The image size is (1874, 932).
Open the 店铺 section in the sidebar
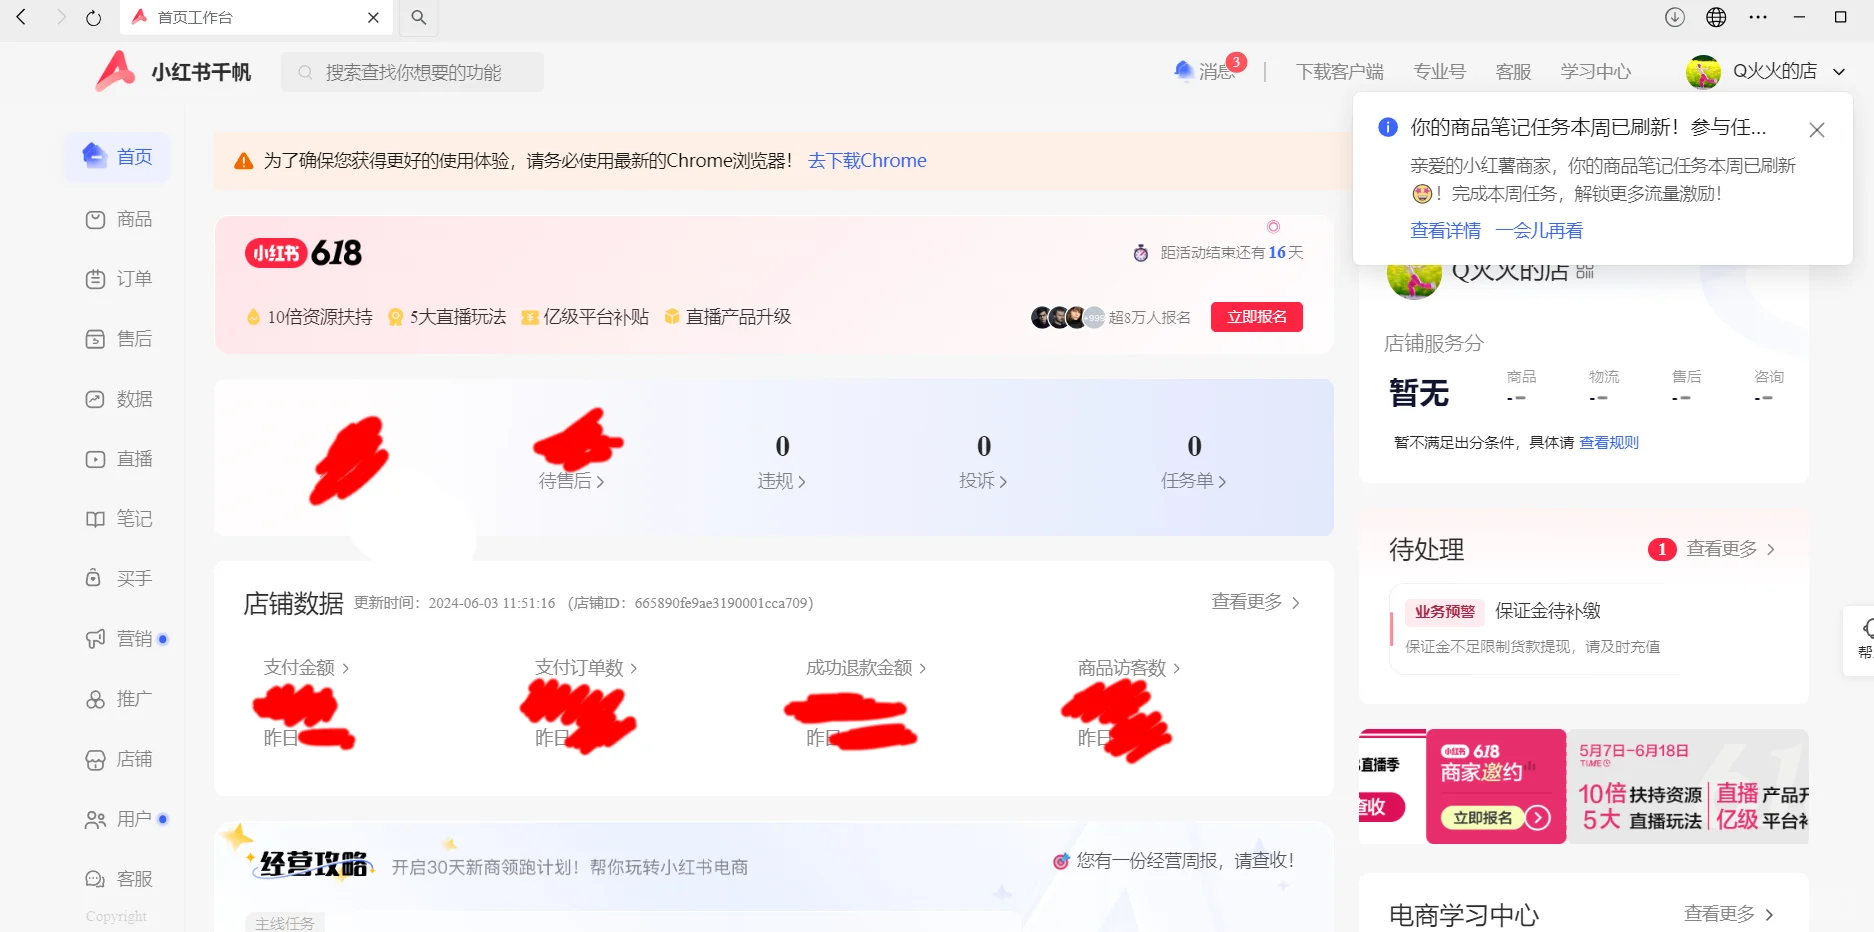click(133, 759)
